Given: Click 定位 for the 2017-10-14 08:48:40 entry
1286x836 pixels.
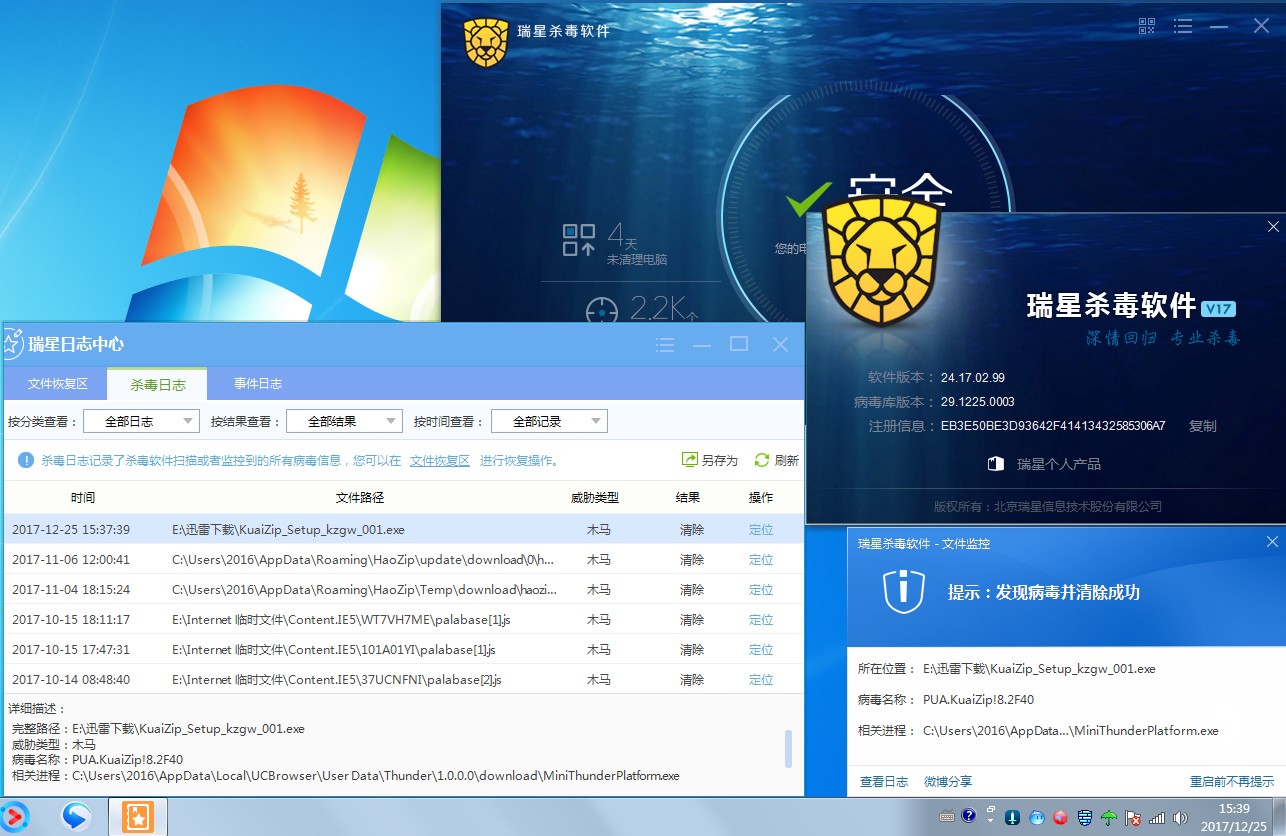Looking at the screenshot, I should tap(761, 680).
